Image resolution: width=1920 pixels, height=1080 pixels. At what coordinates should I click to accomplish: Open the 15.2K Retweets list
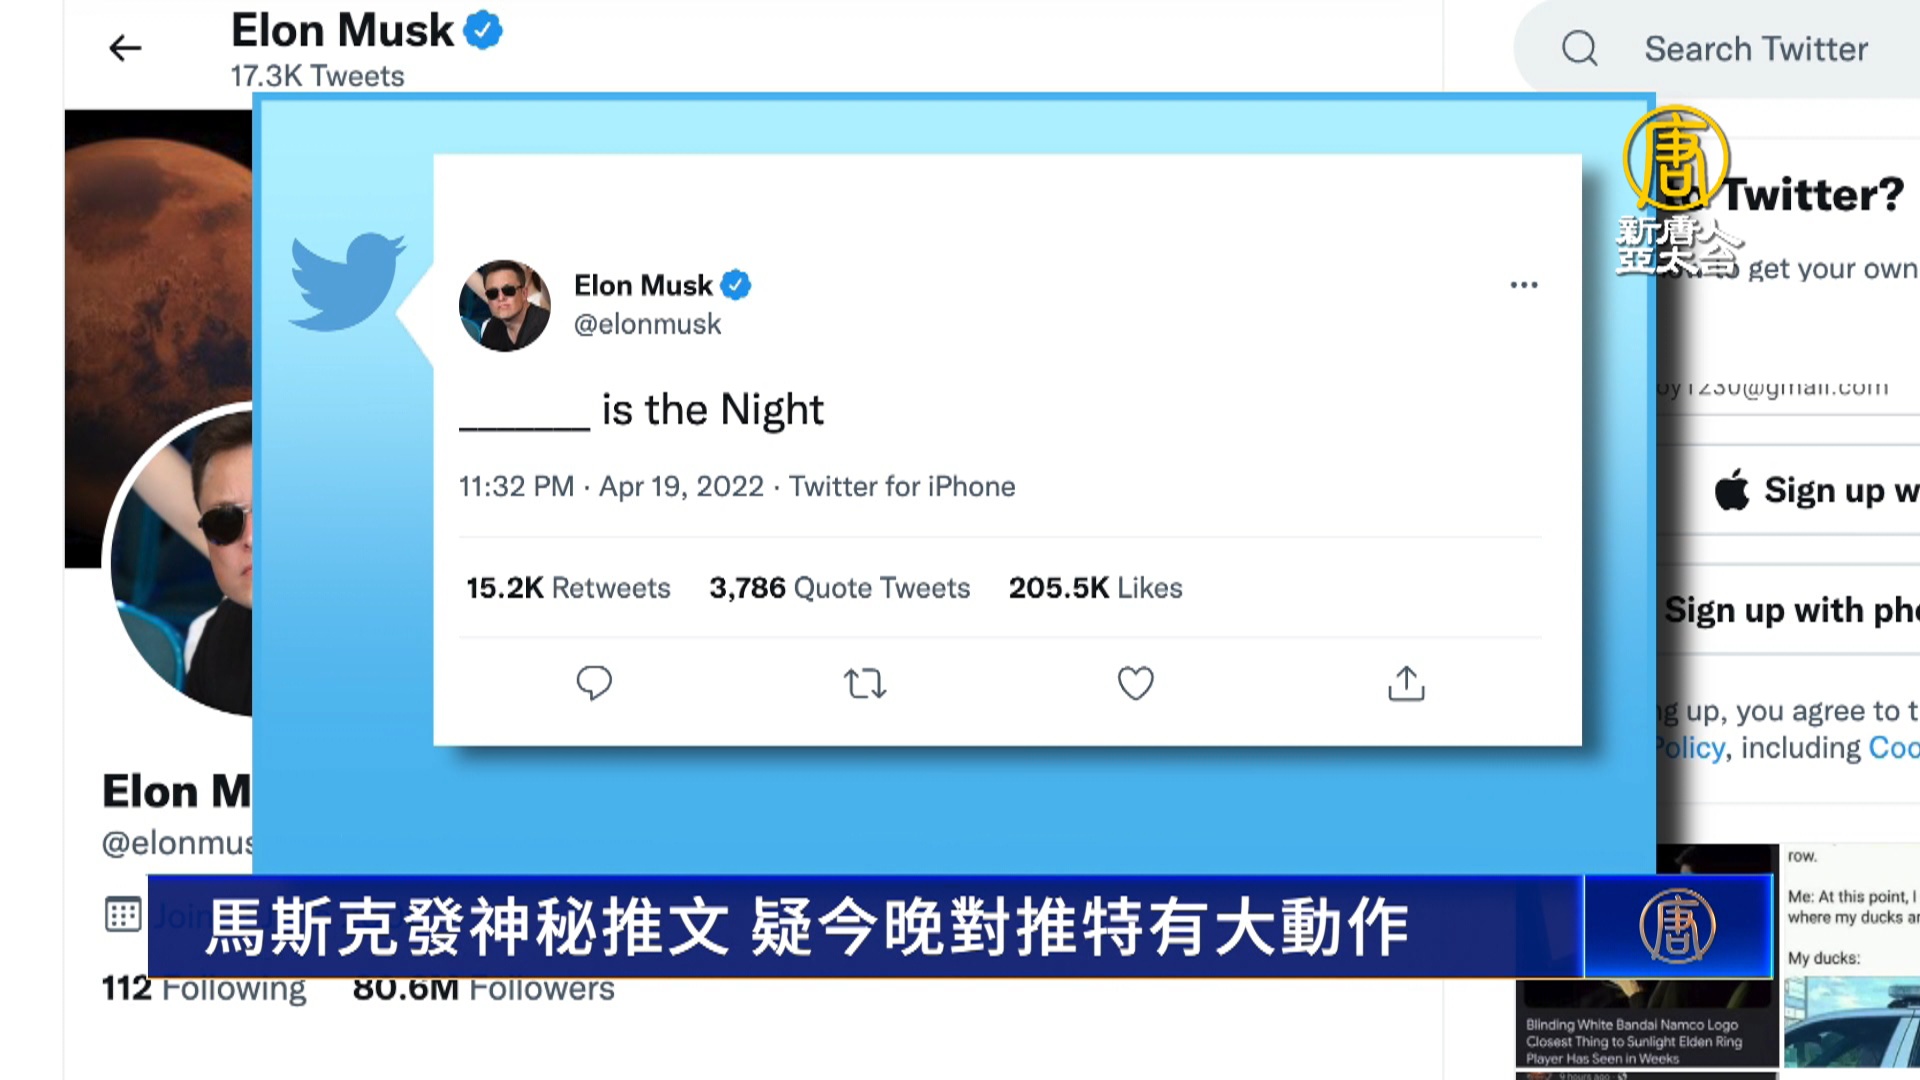pyautogui.click(x=568, y=588)
